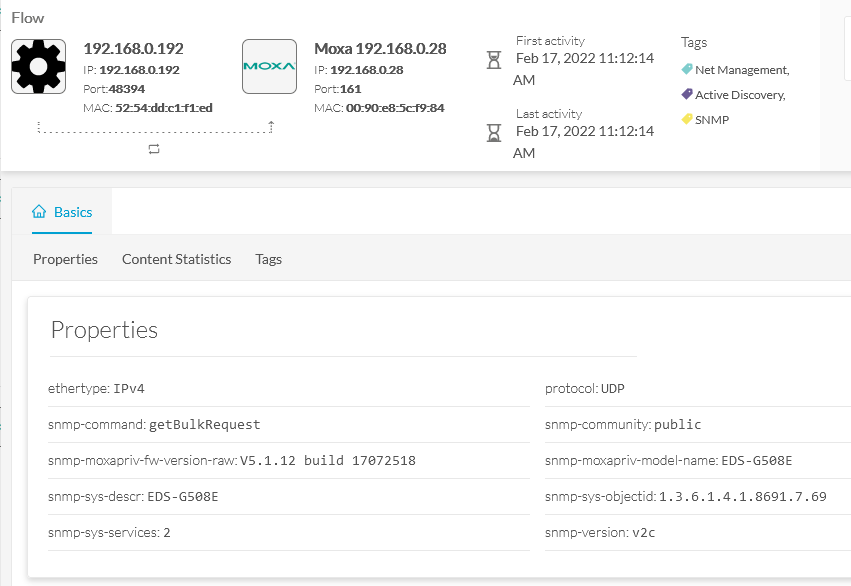This screenshot has height=586, width=851.
Task: Click the snmp-sys-objectid value 1.3.6.1.4.1.8691.7.69
Action: [x=742, y=496]
